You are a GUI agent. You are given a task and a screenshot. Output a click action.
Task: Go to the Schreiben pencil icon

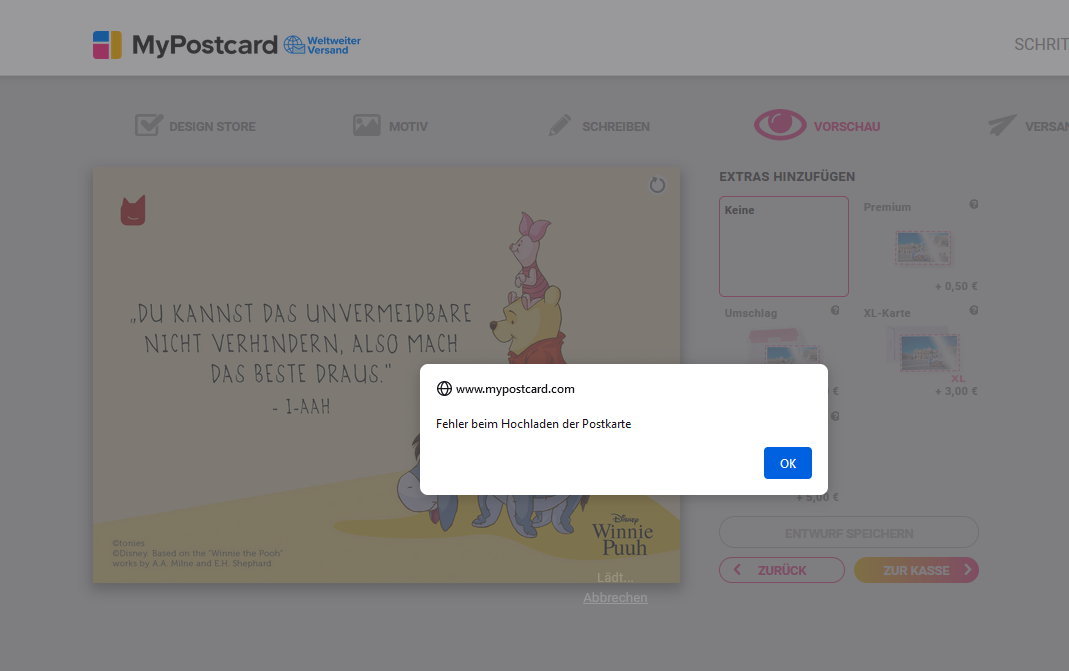tap(560, 125)
